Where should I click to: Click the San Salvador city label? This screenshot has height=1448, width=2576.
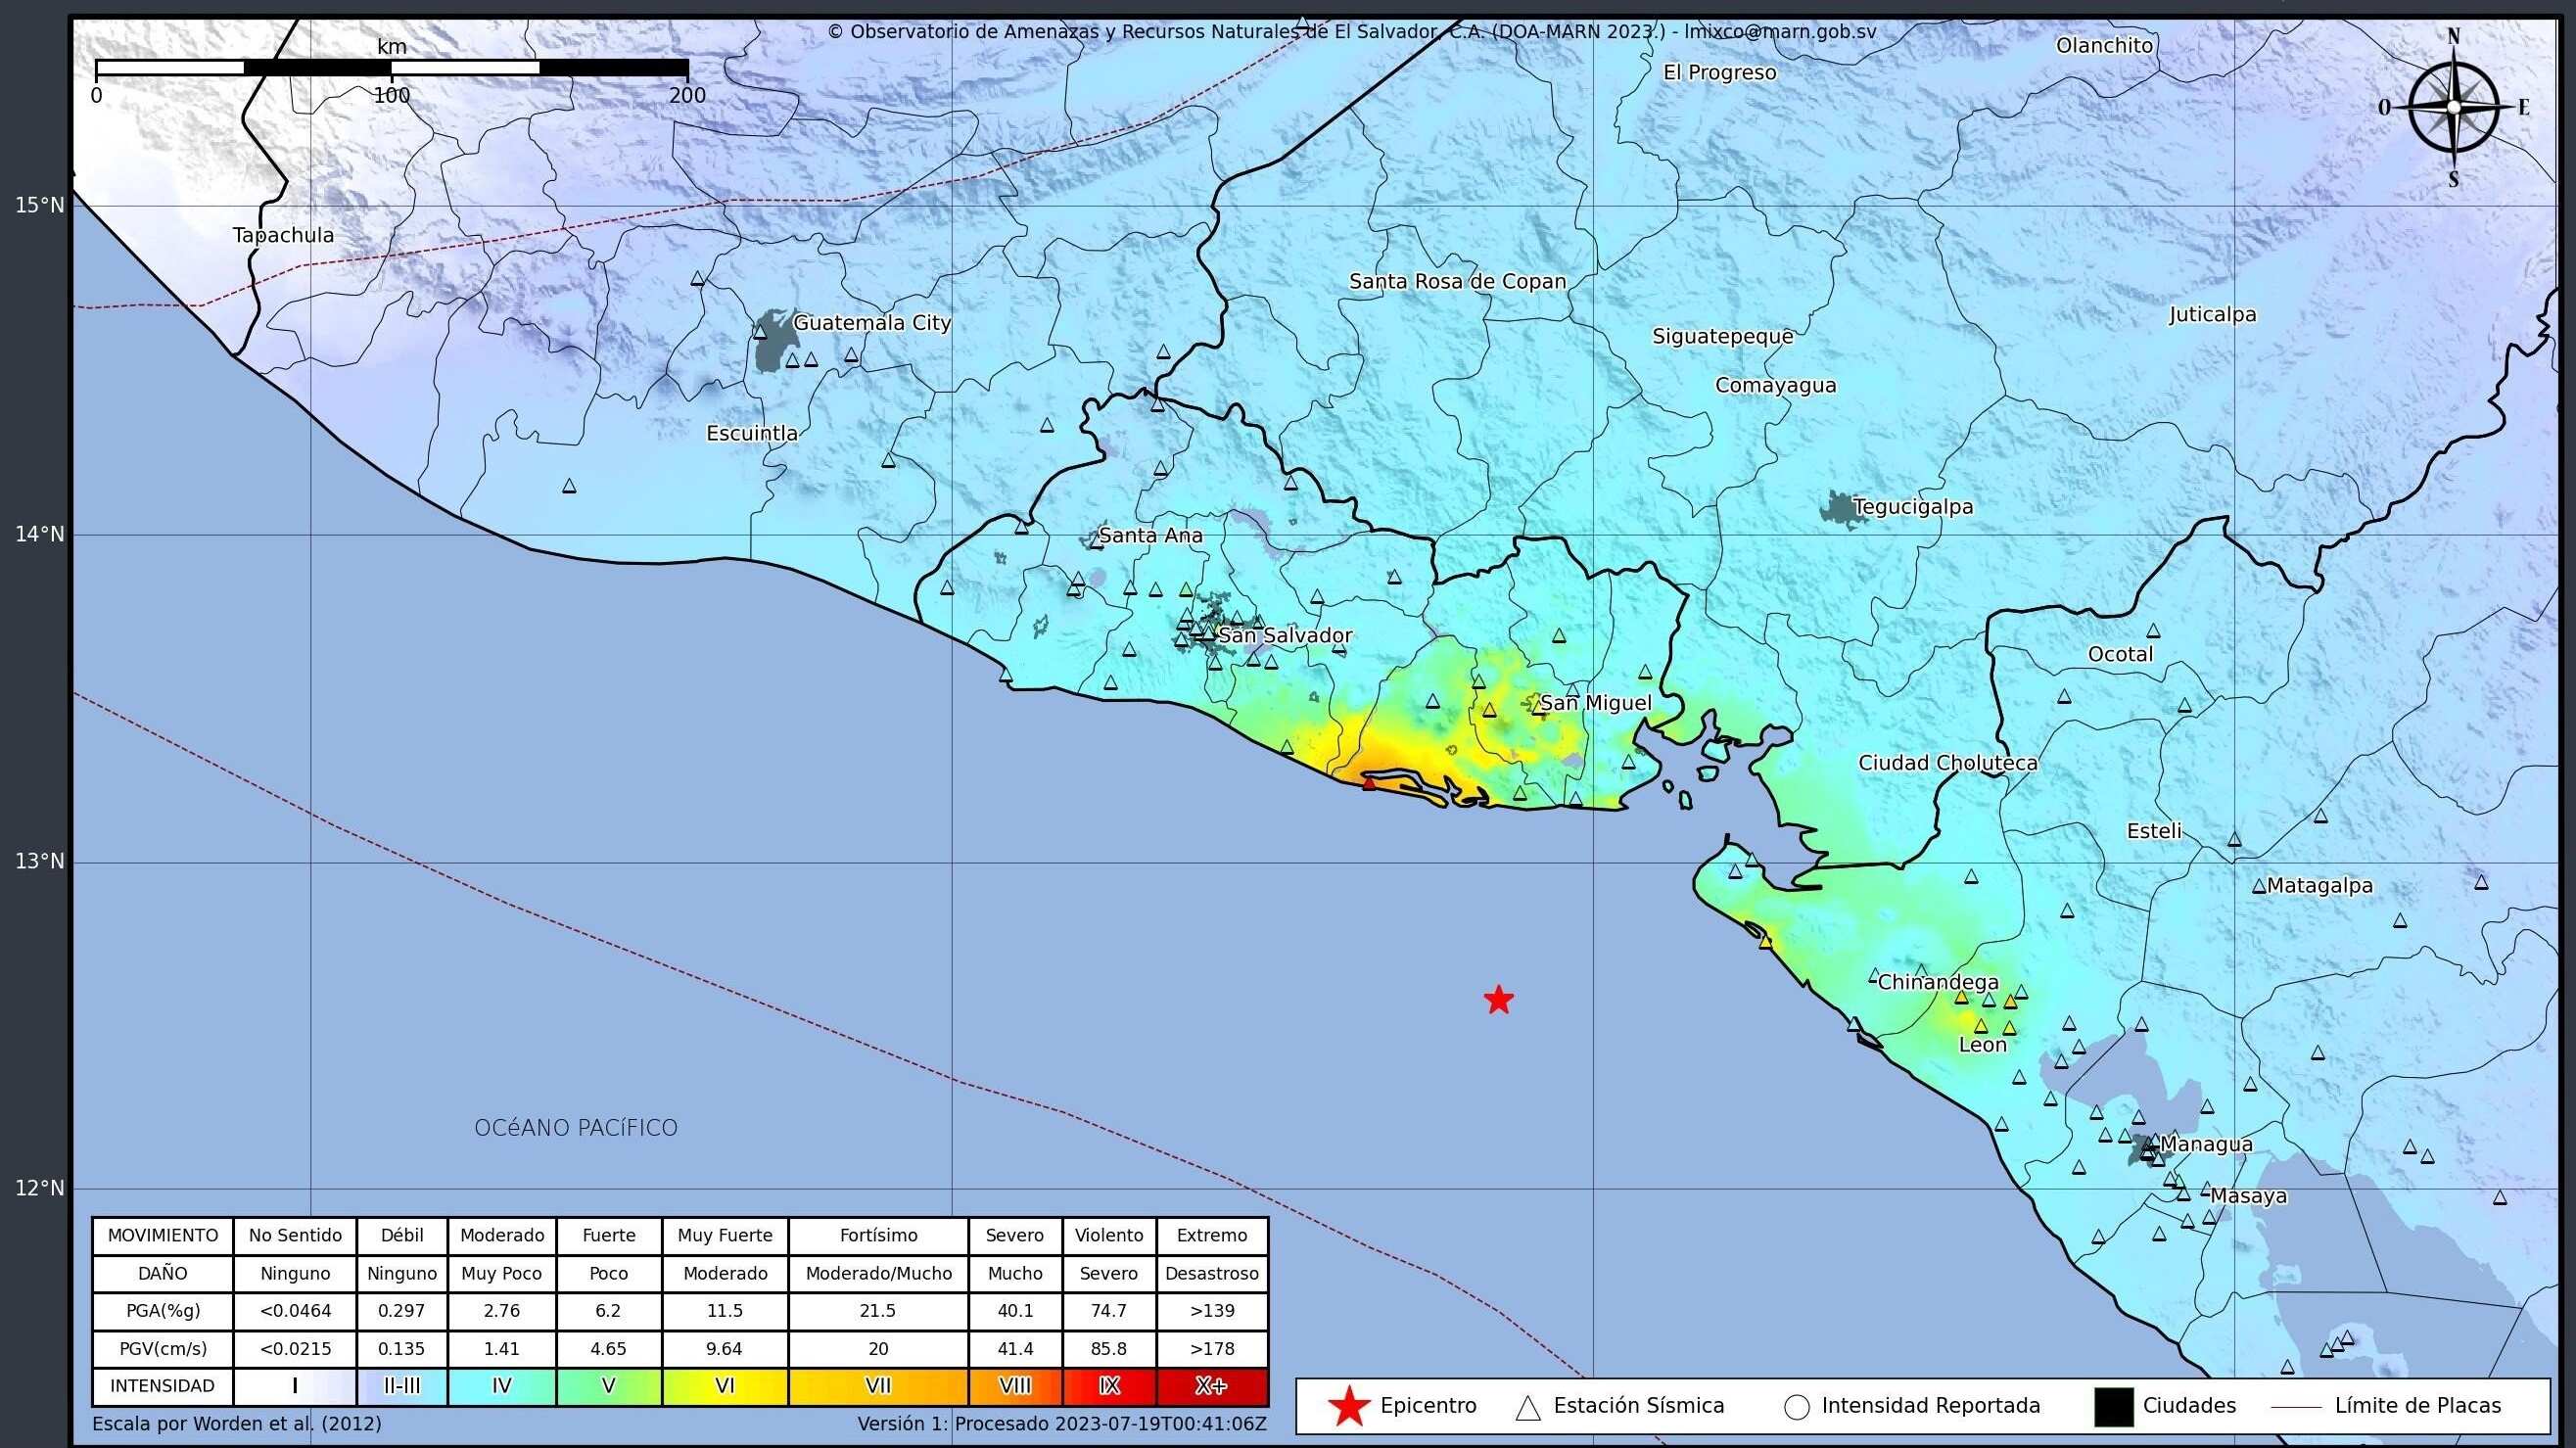1284,635
